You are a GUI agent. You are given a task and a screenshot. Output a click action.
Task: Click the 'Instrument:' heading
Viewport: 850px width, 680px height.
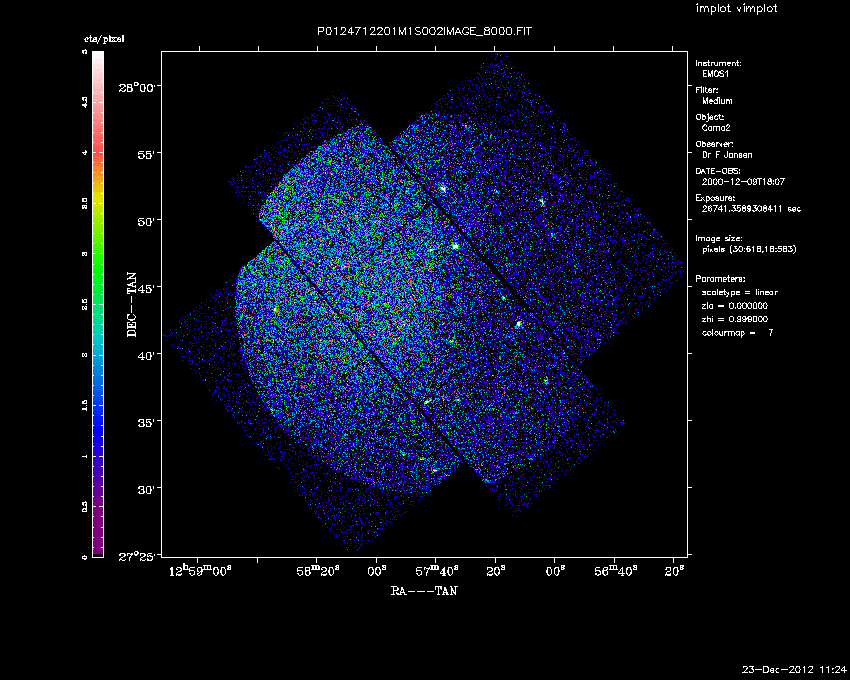[x=718, y=63]
